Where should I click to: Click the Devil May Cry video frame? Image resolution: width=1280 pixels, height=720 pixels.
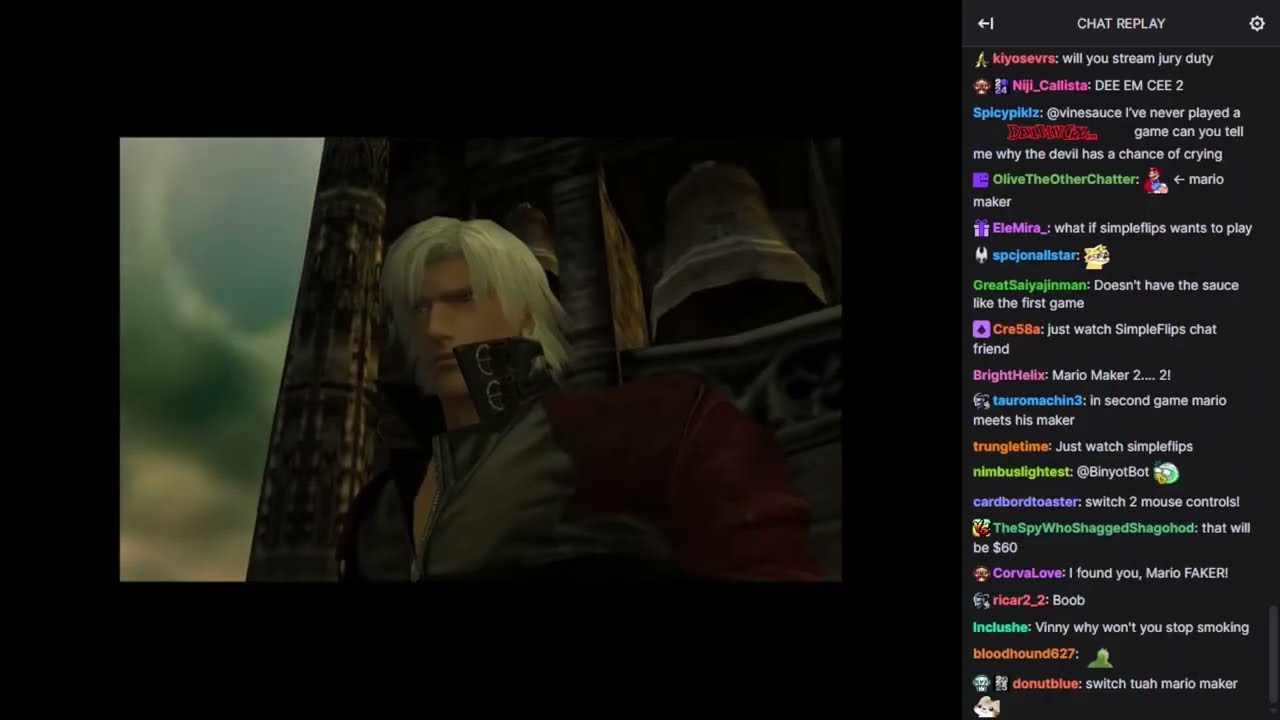(480, 359)
